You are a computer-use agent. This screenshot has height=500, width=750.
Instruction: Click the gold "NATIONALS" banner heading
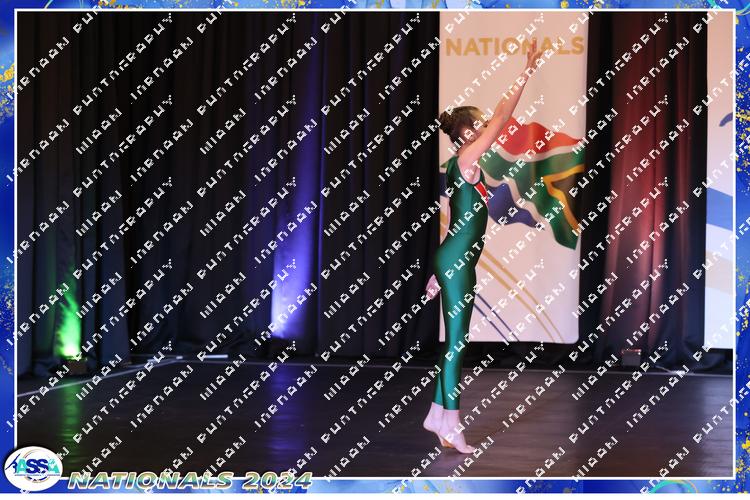point(515,46)
